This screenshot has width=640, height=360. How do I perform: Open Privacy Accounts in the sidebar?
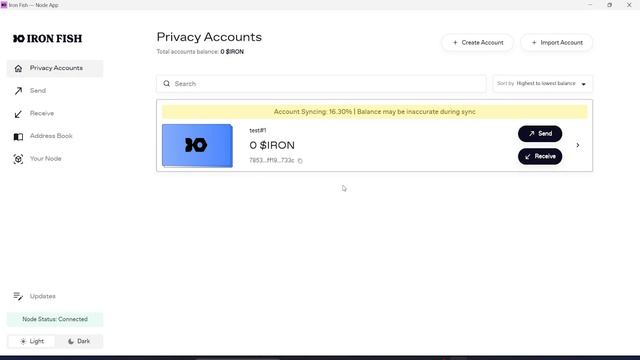point(55,68)
